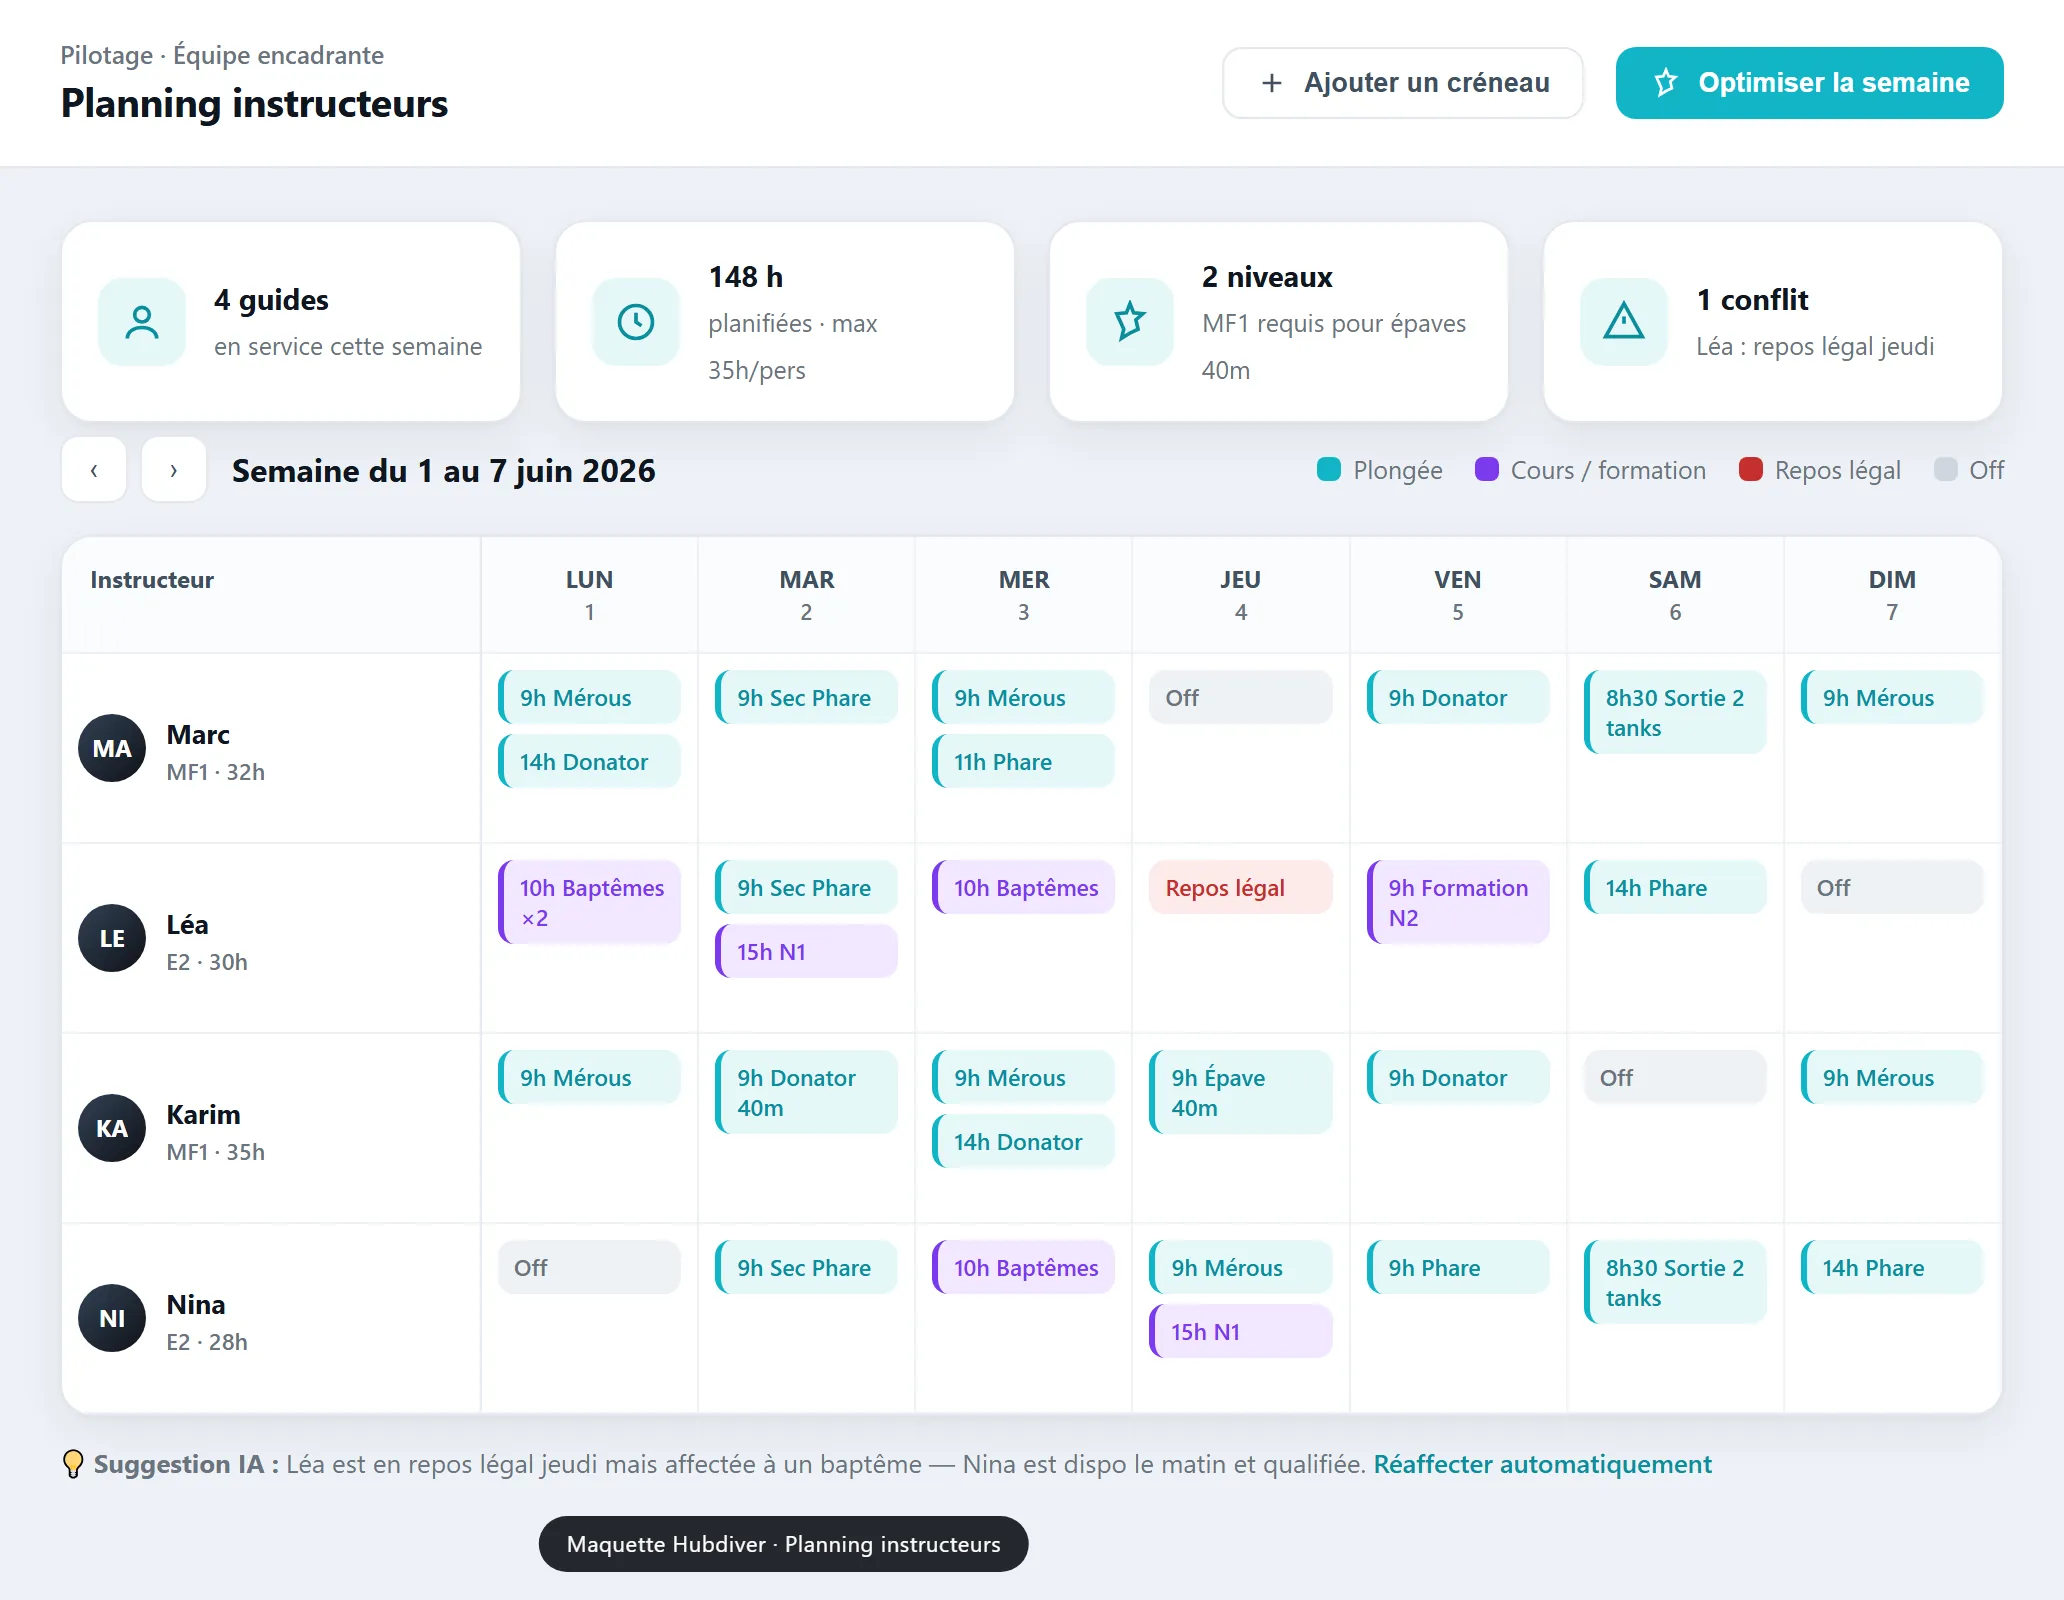Click Léa's LE avatar
The height and width of the screenshot is (1600, 2064).
tap(112, 938)
